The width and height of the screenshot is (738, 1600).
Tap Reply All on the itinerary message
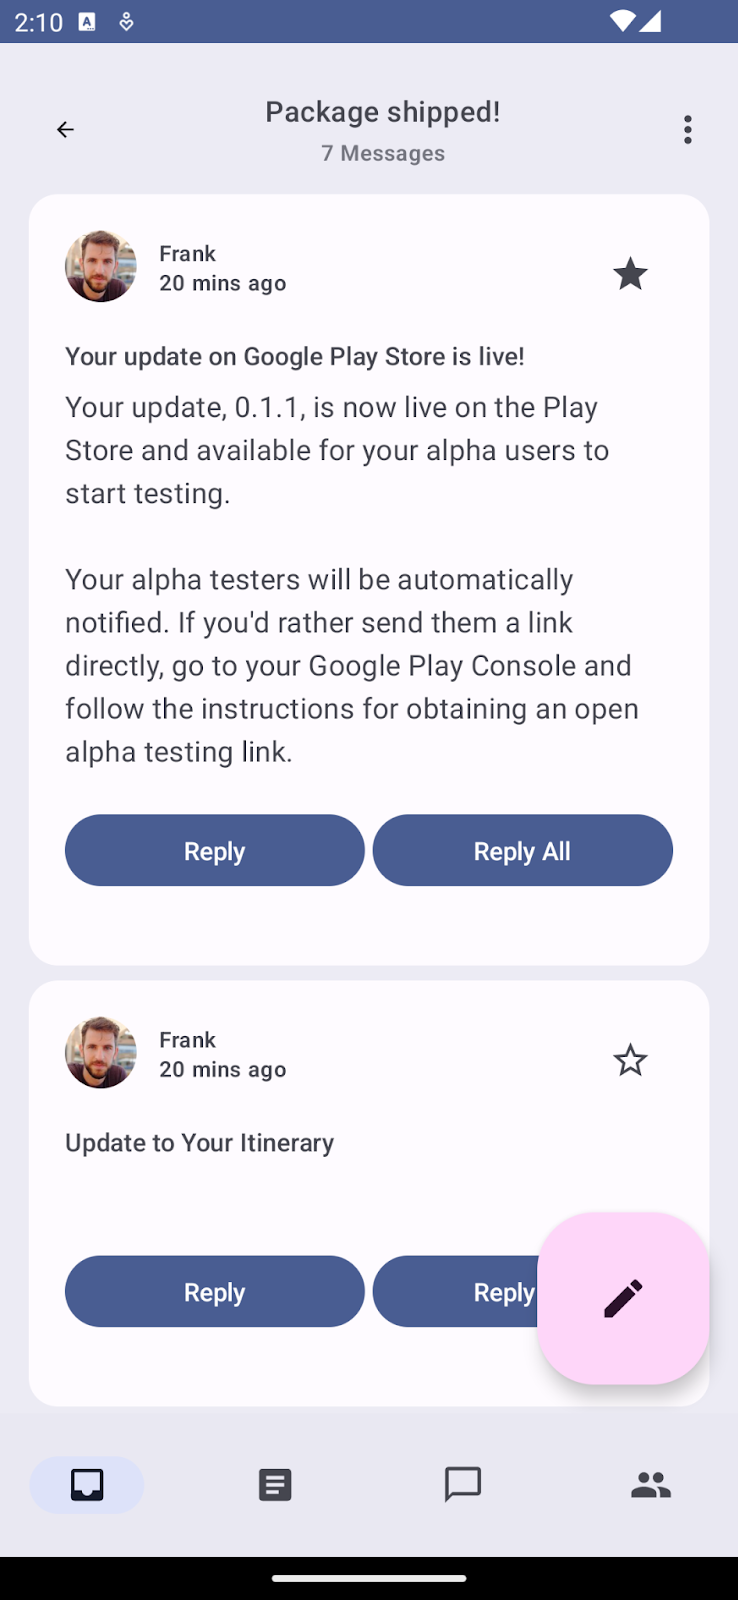click(x=456, y=1292)
